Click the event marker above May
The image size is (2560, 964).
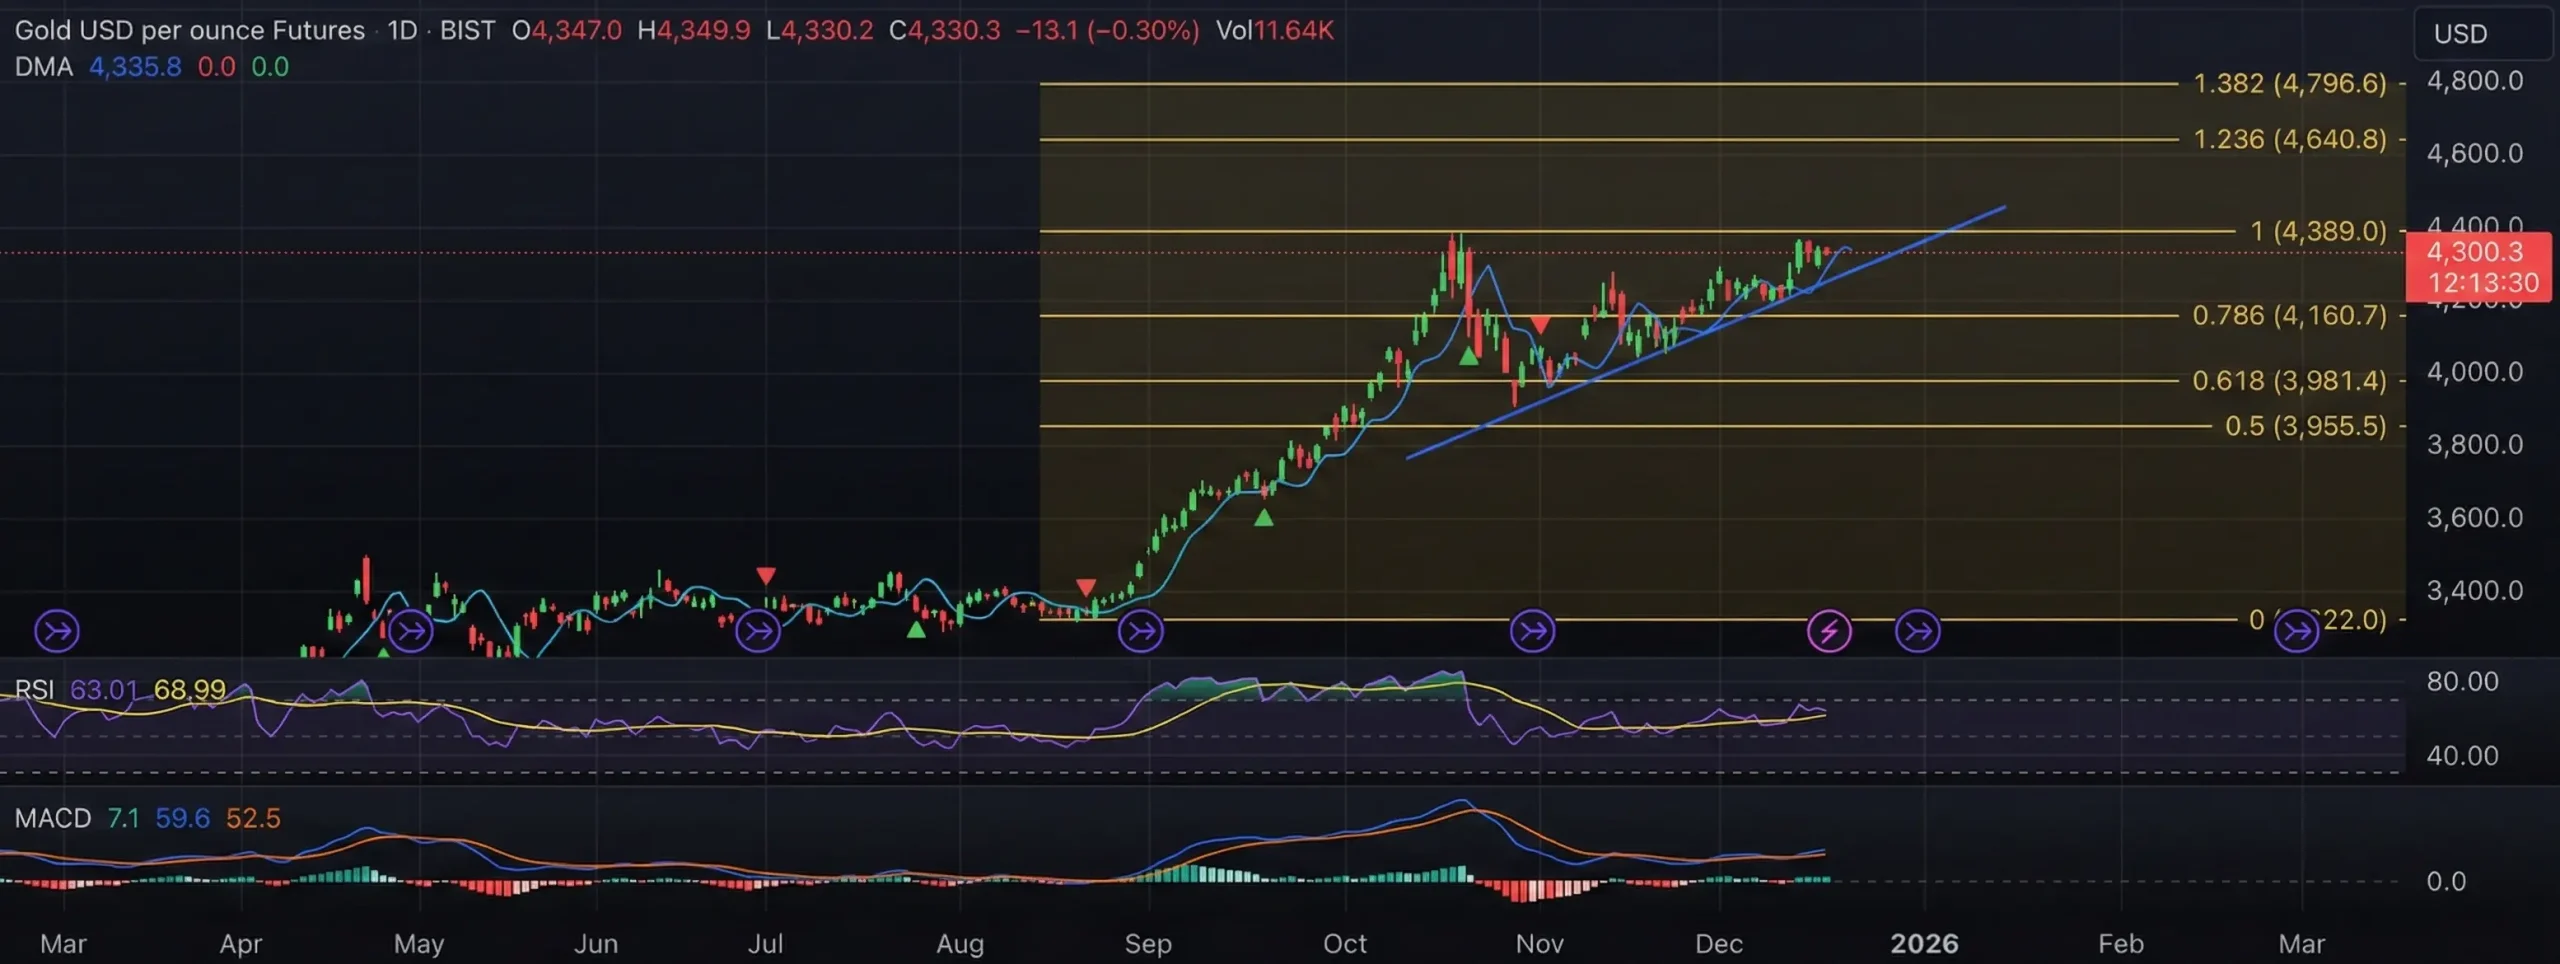(x=410, y=631)
